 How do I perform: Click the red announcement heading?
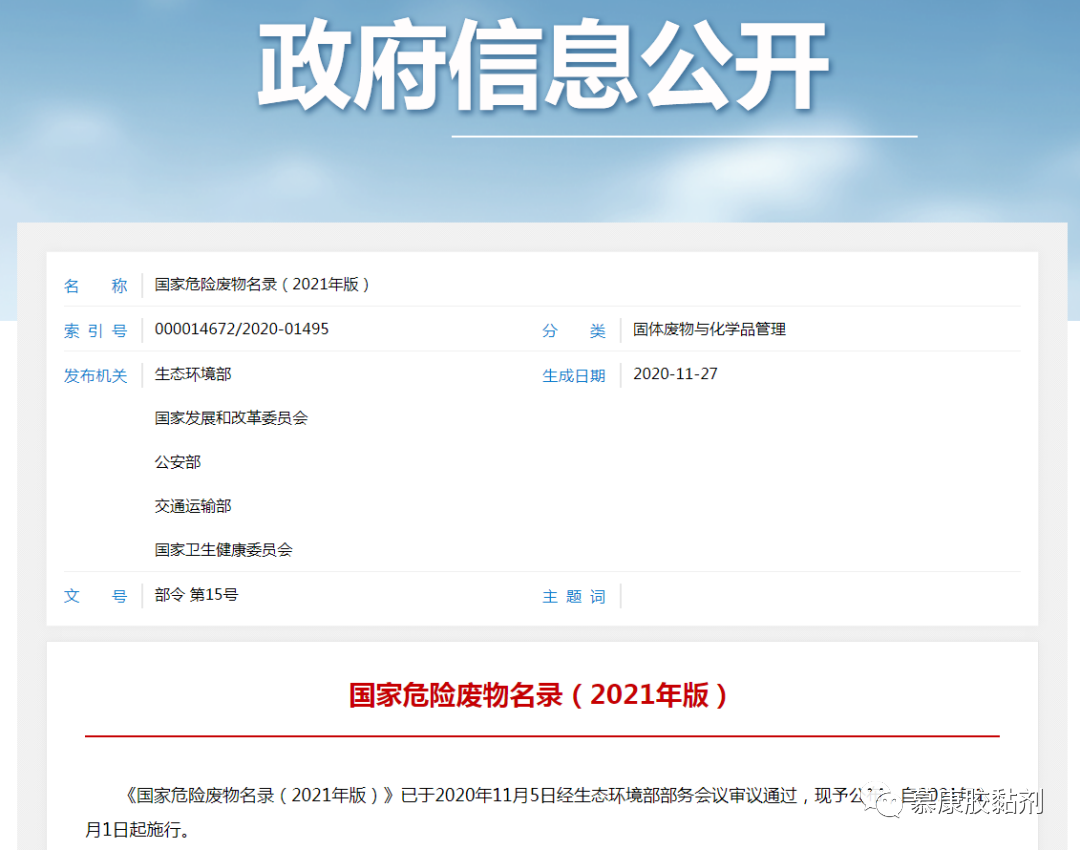pos(540,694)
